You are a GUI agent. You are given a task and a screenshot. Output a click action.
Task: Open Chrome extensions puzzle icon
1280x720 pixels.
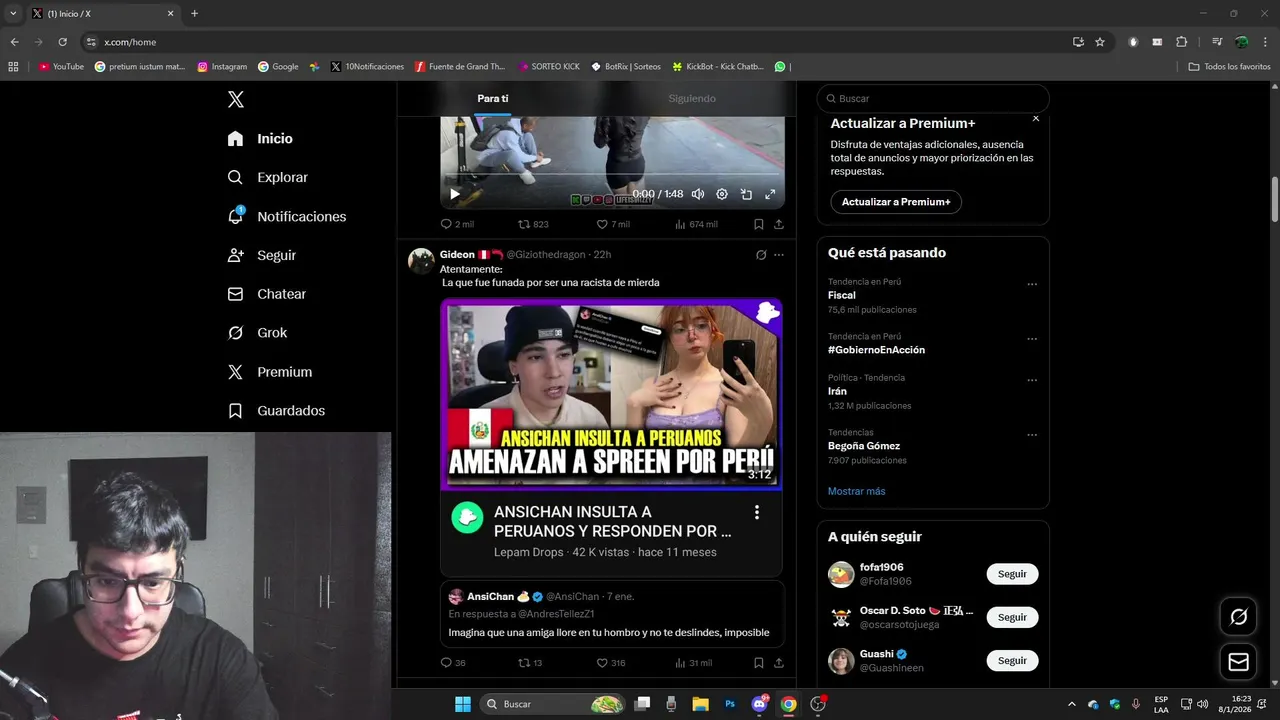pyautogui.click(x=1182, y=42)
